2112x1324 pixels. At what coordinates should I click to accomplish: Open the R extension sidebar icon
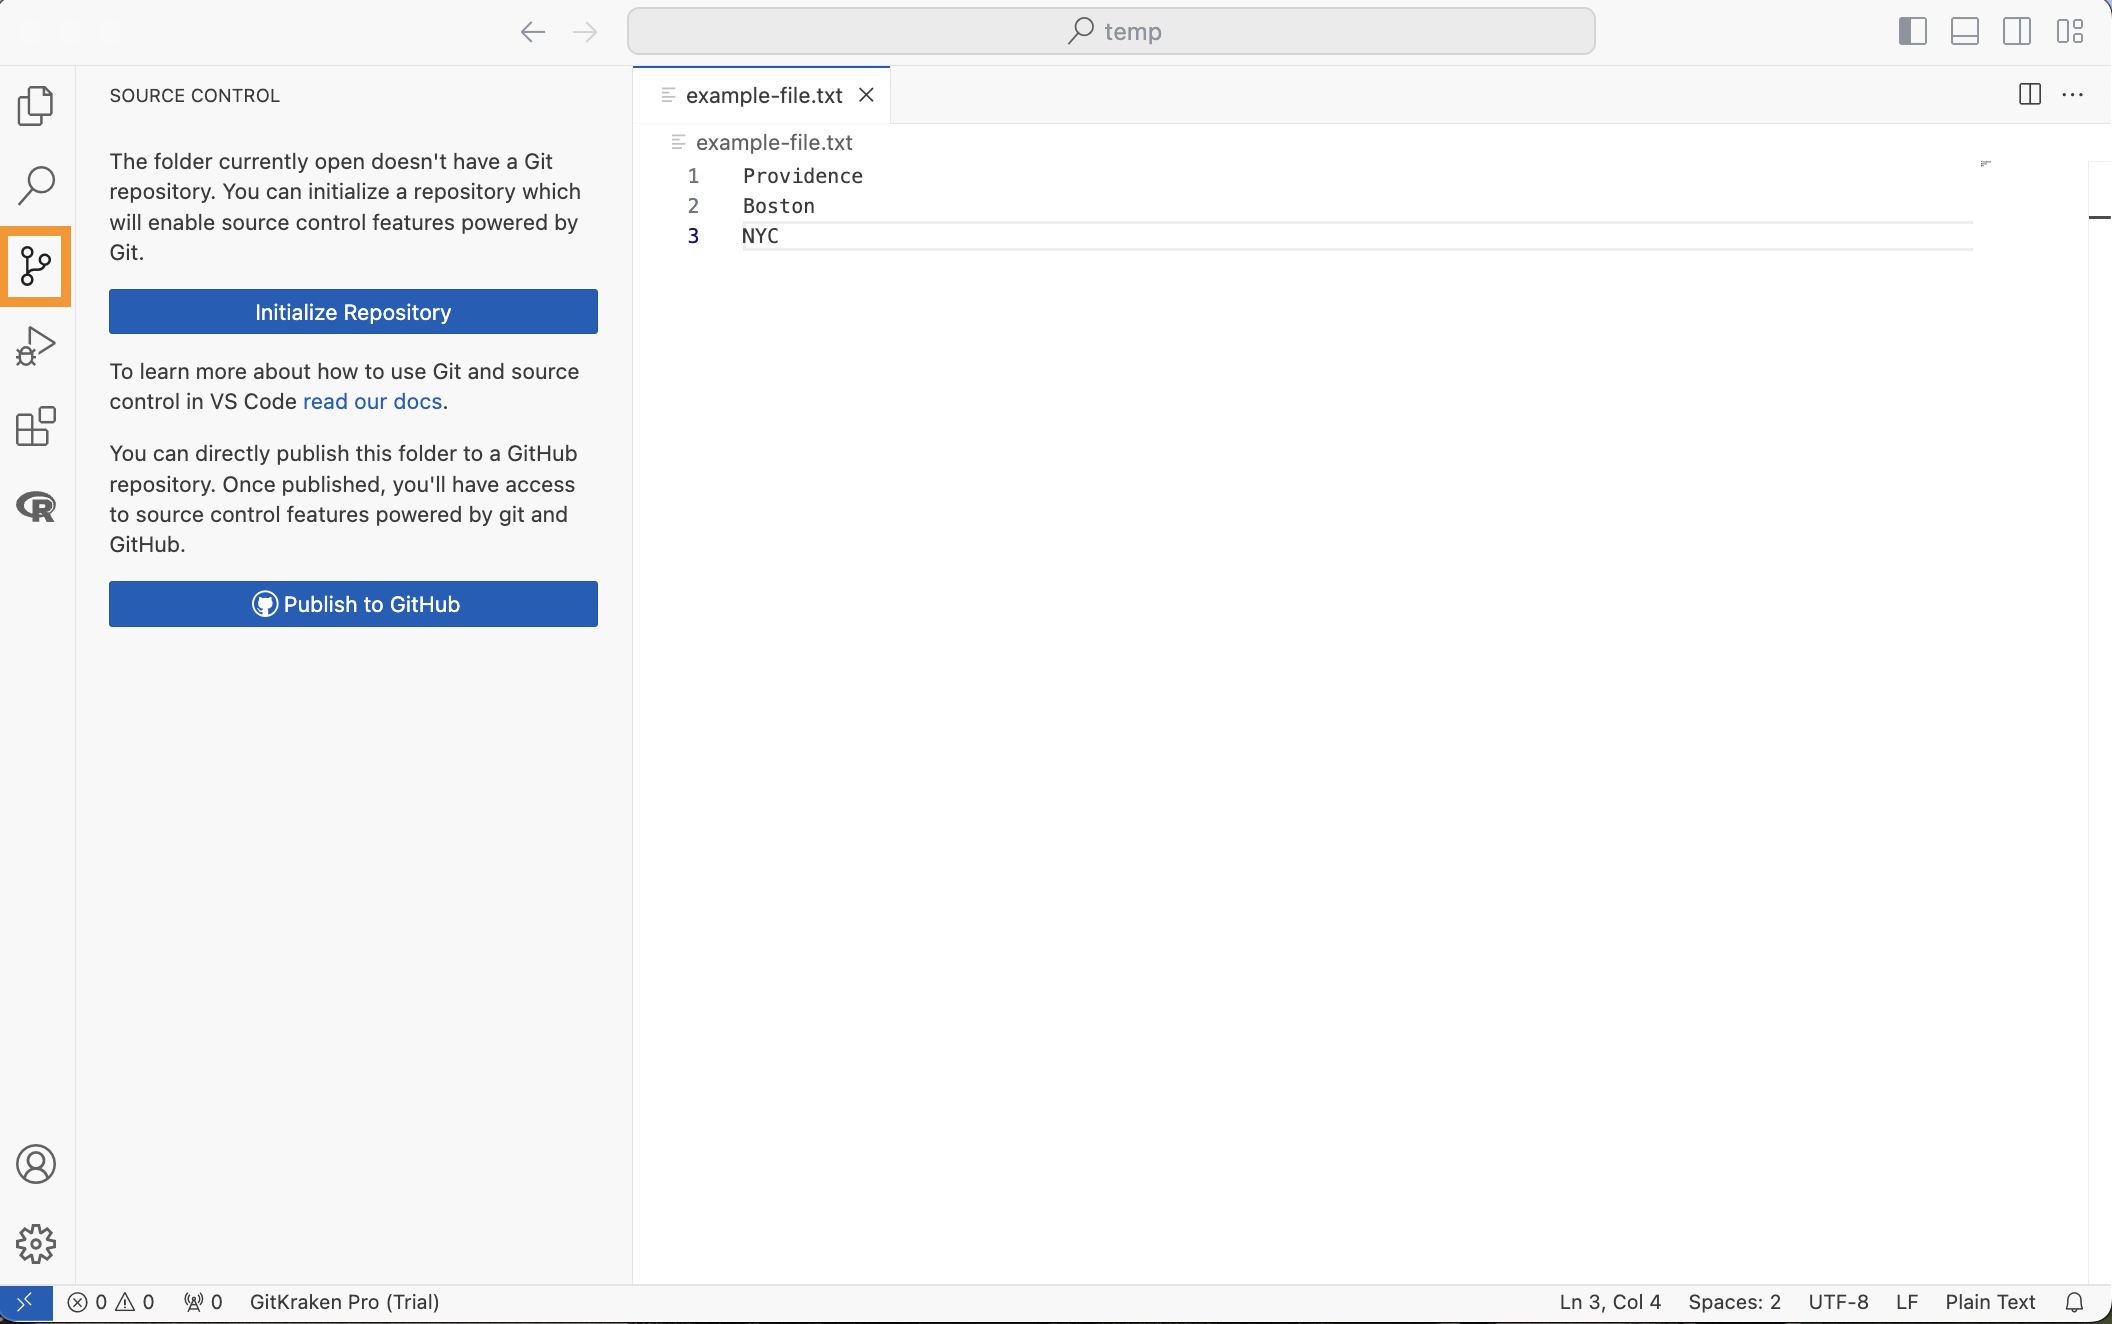point(36,506)
